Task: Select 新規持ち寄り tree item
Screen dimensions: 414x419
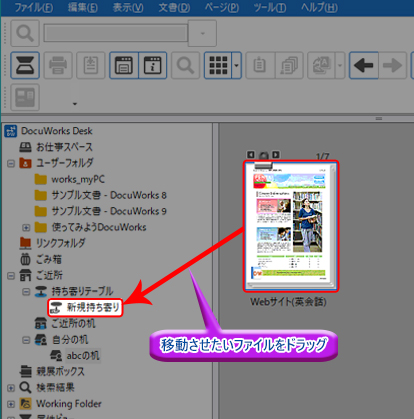Action: click(93, 307)
